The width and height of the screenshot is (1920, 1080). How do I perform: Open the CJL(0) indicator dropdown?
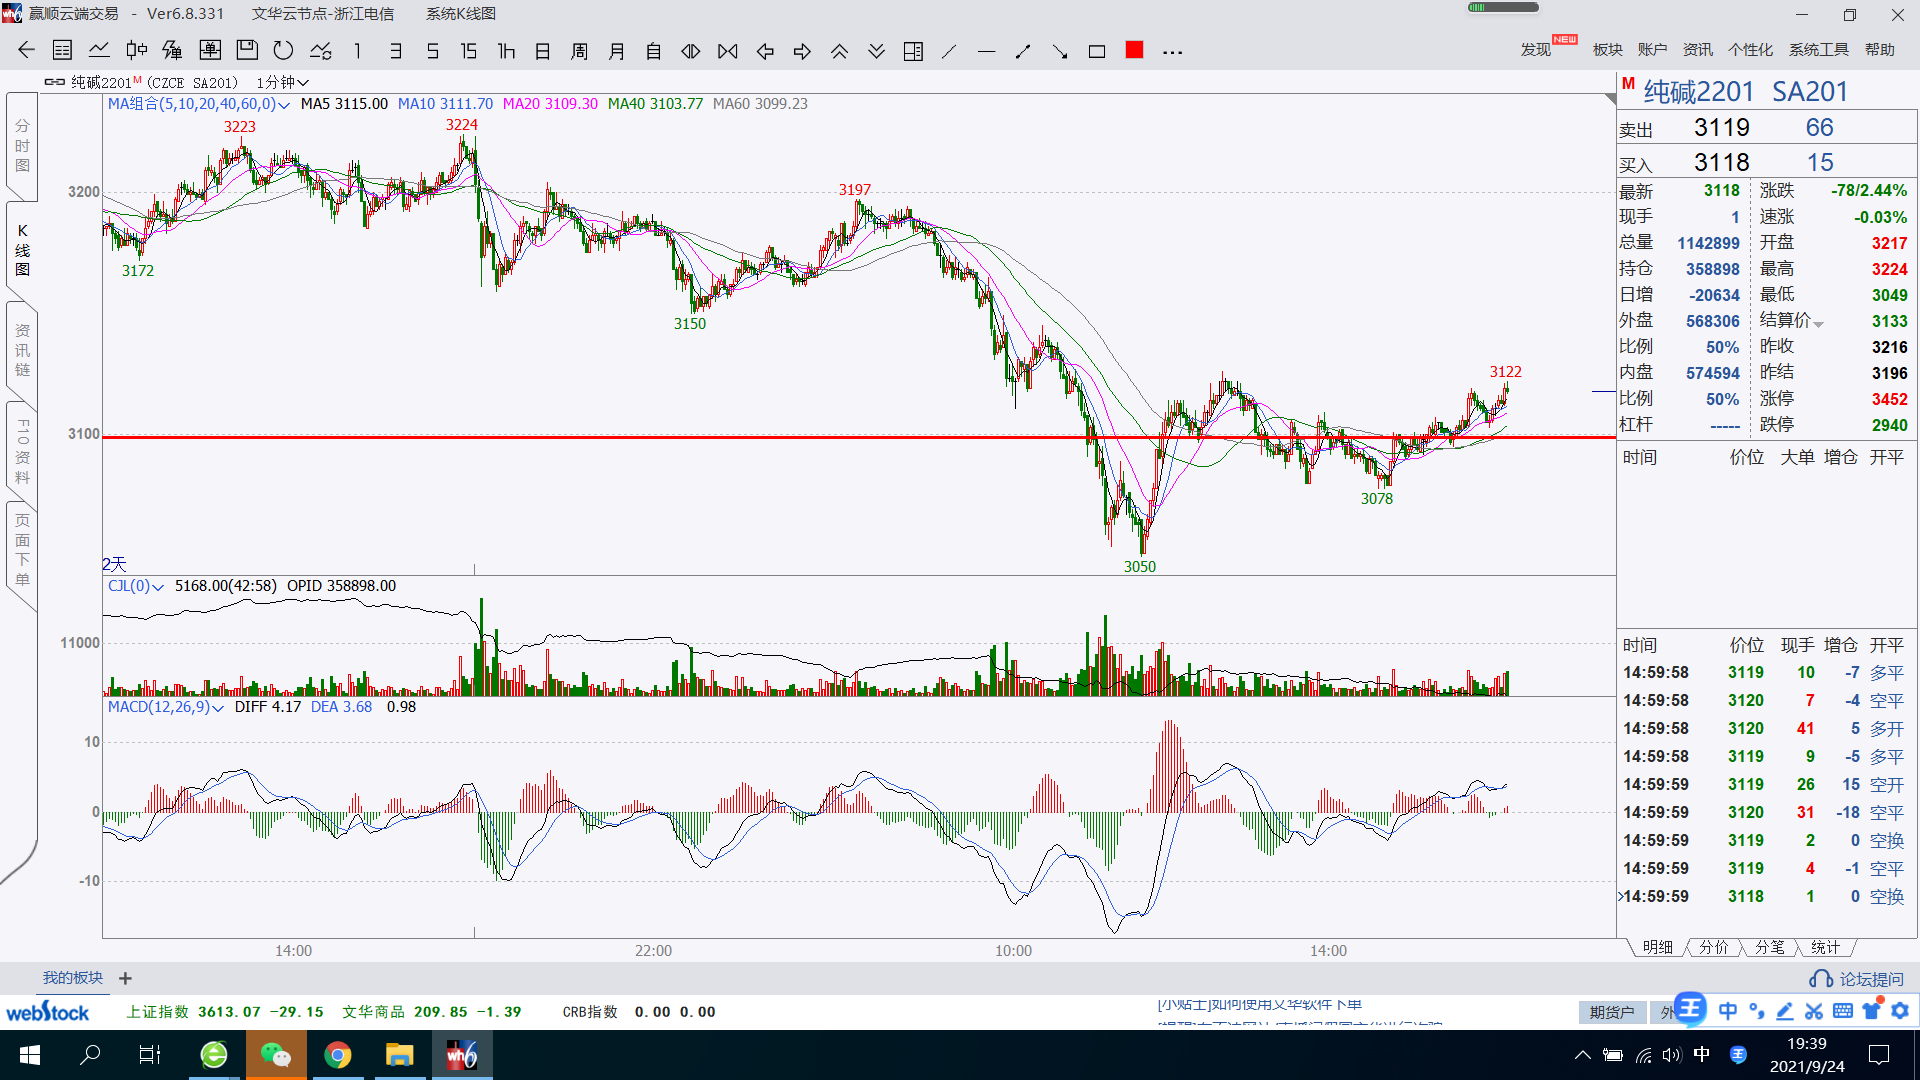[158, 587]
